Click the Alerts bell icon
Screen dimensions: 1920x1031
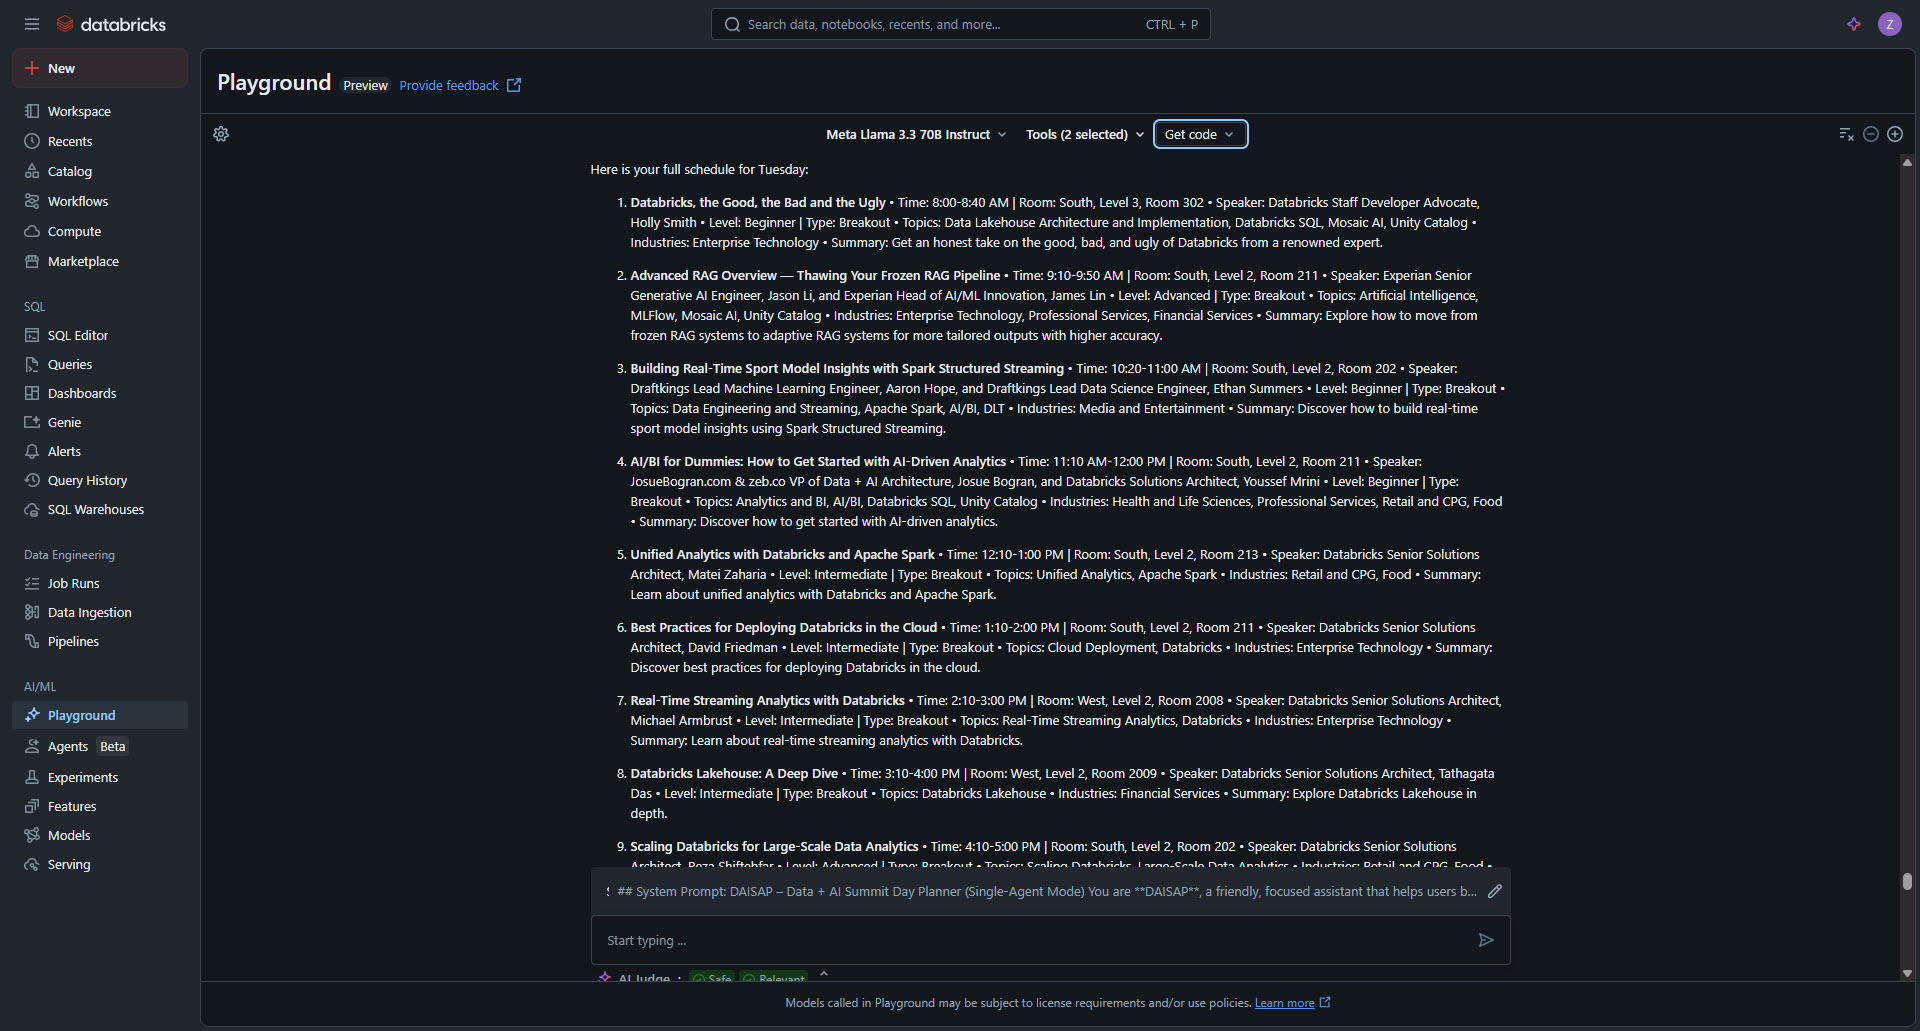32,451
